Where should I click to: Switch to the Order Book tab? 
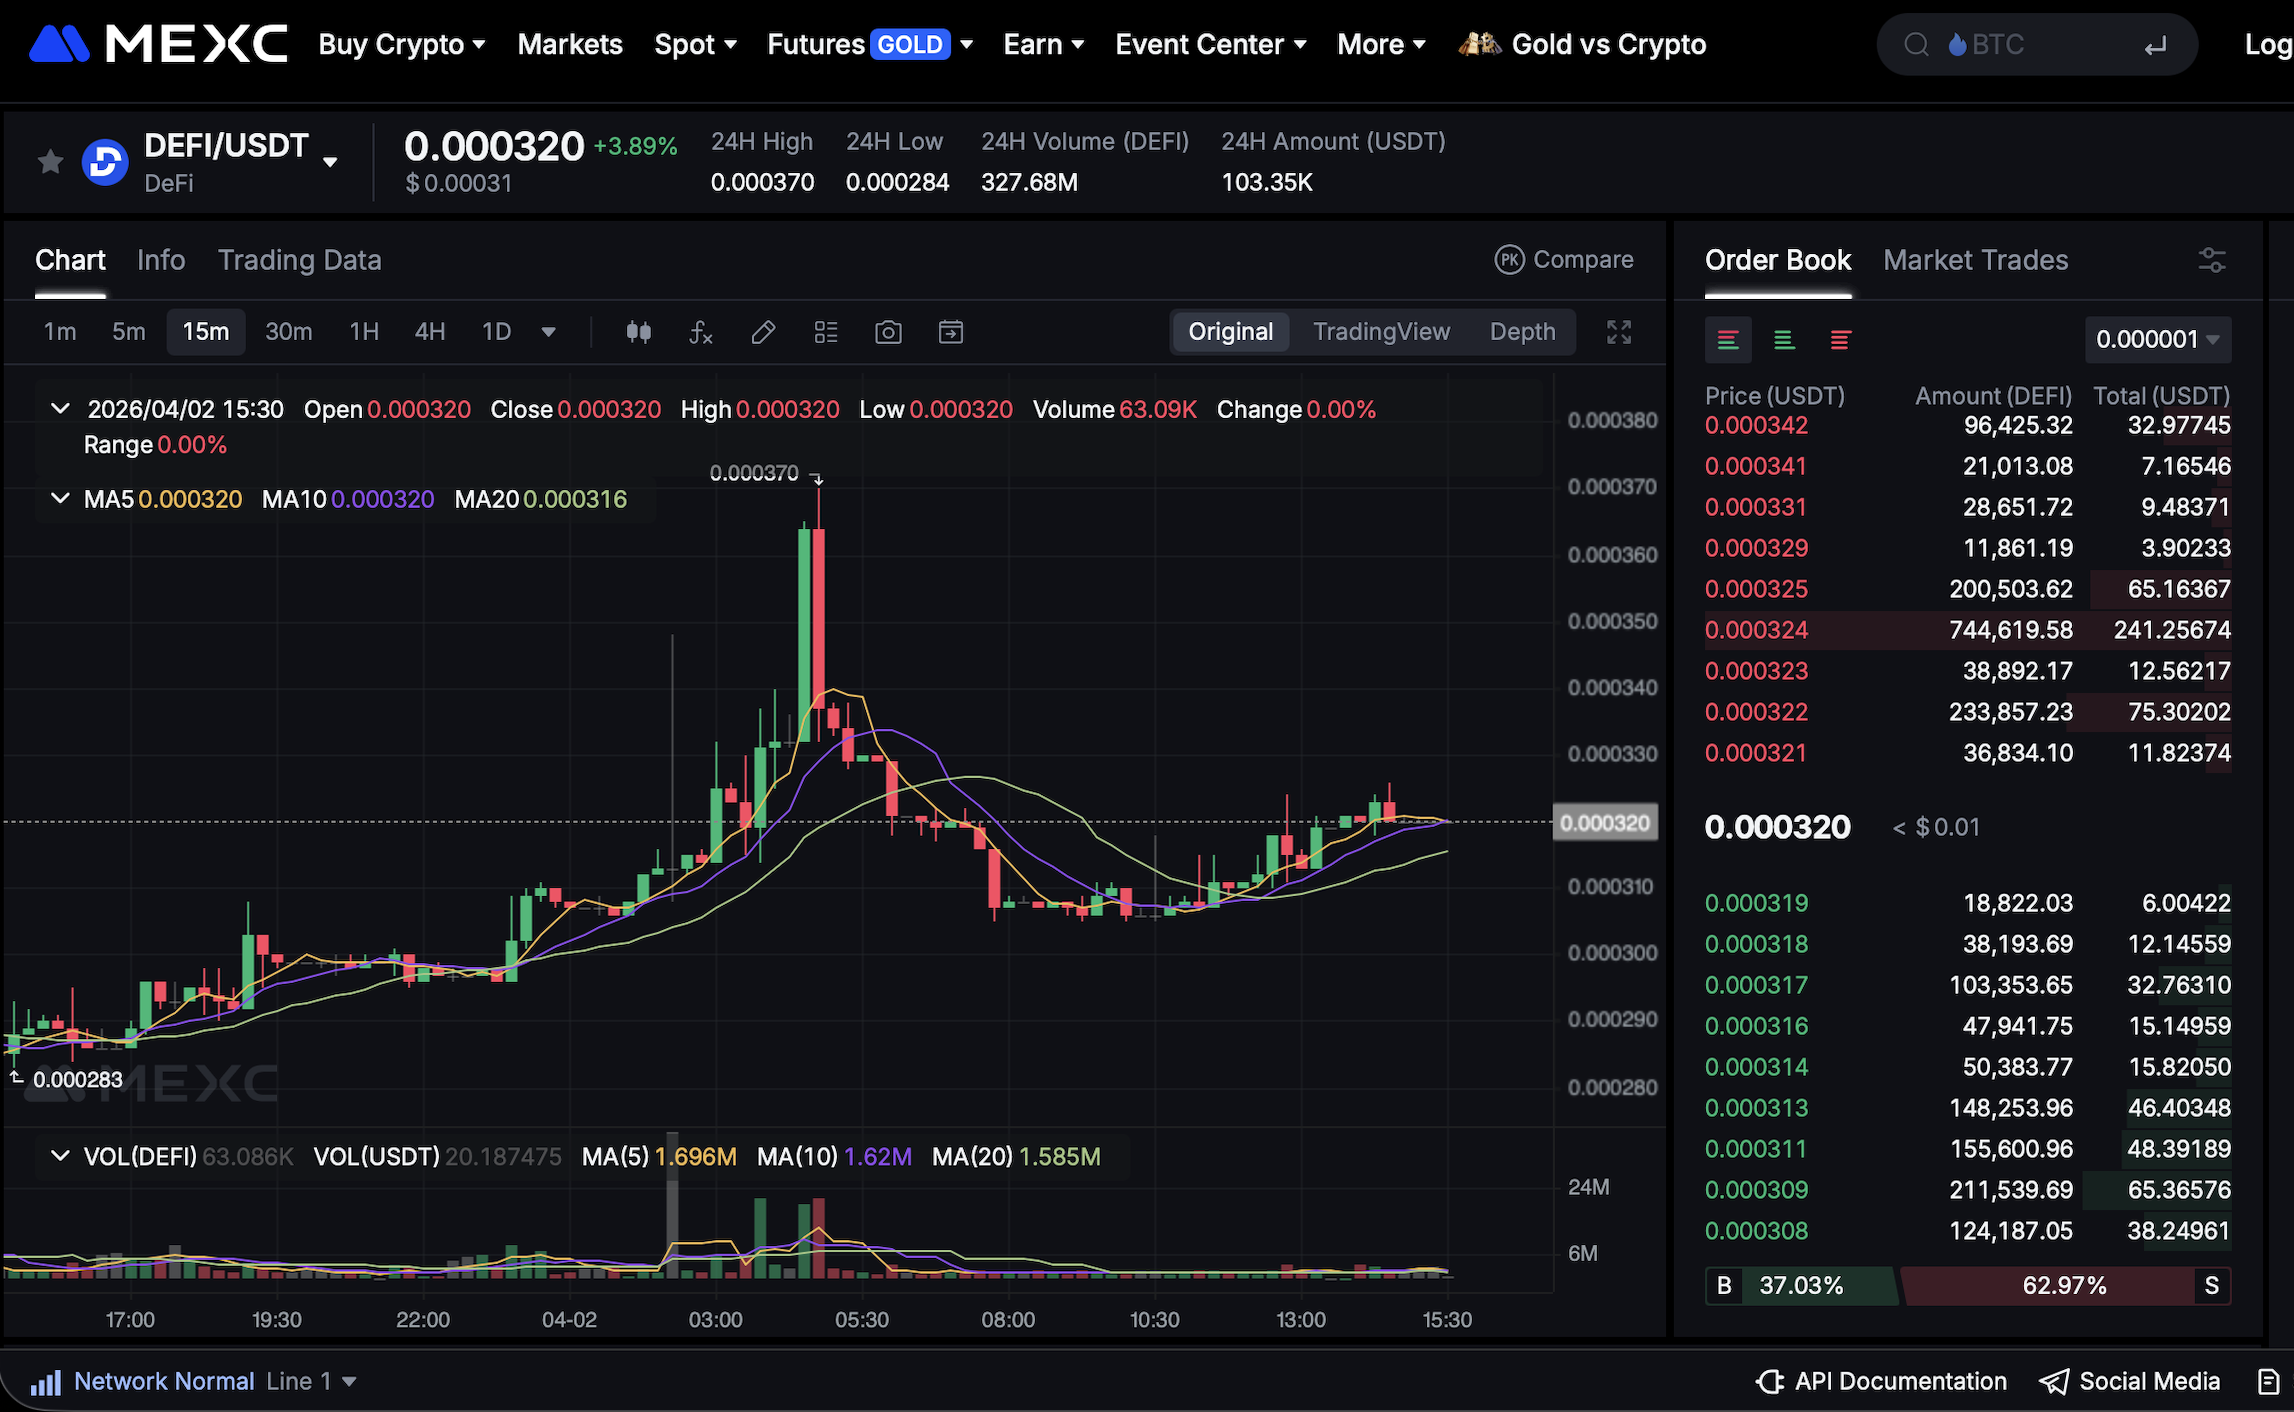click(x=1778, y=260)
